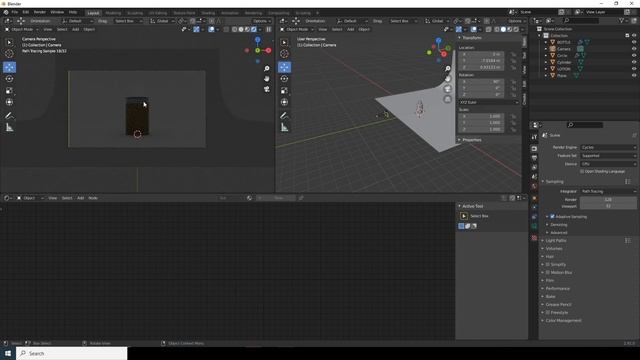Screen dimensions: 640x360
Task: Pick the Annotate tool in right viewport
Action: tap(284, 116)
